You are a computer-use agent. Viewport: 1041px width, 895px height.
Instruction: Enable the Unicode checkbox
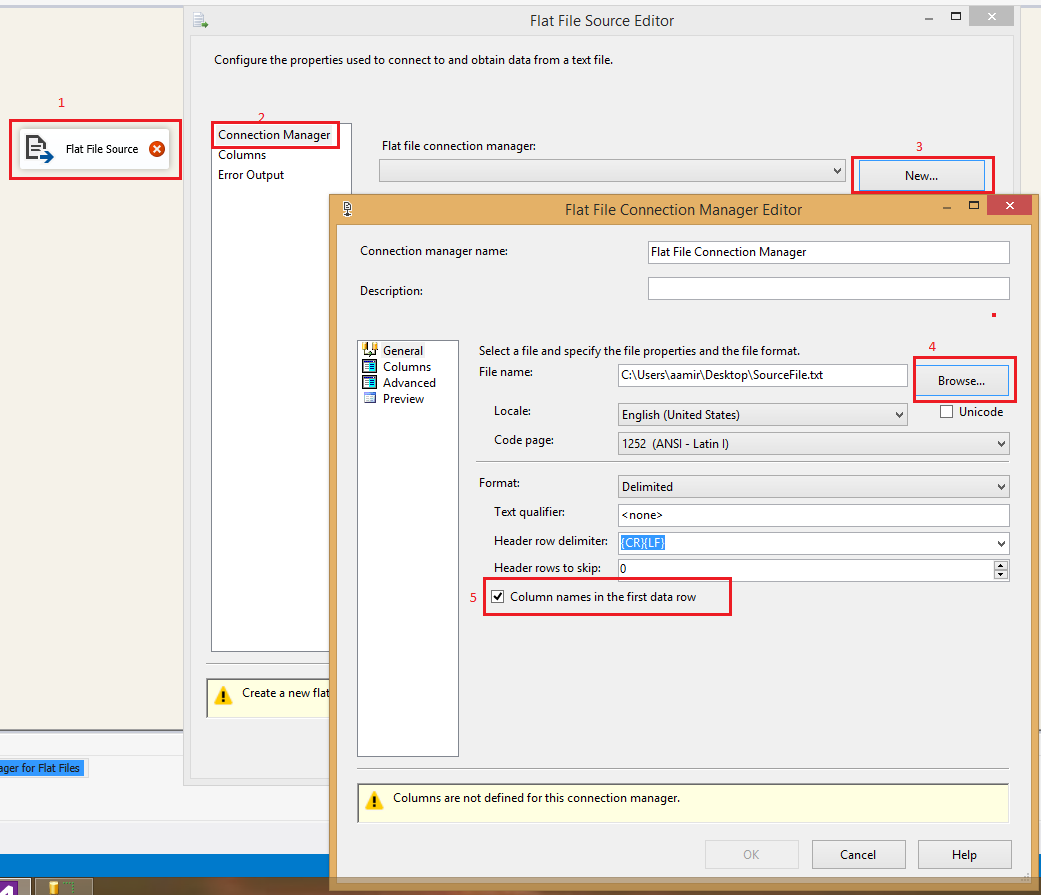(945, 411)
